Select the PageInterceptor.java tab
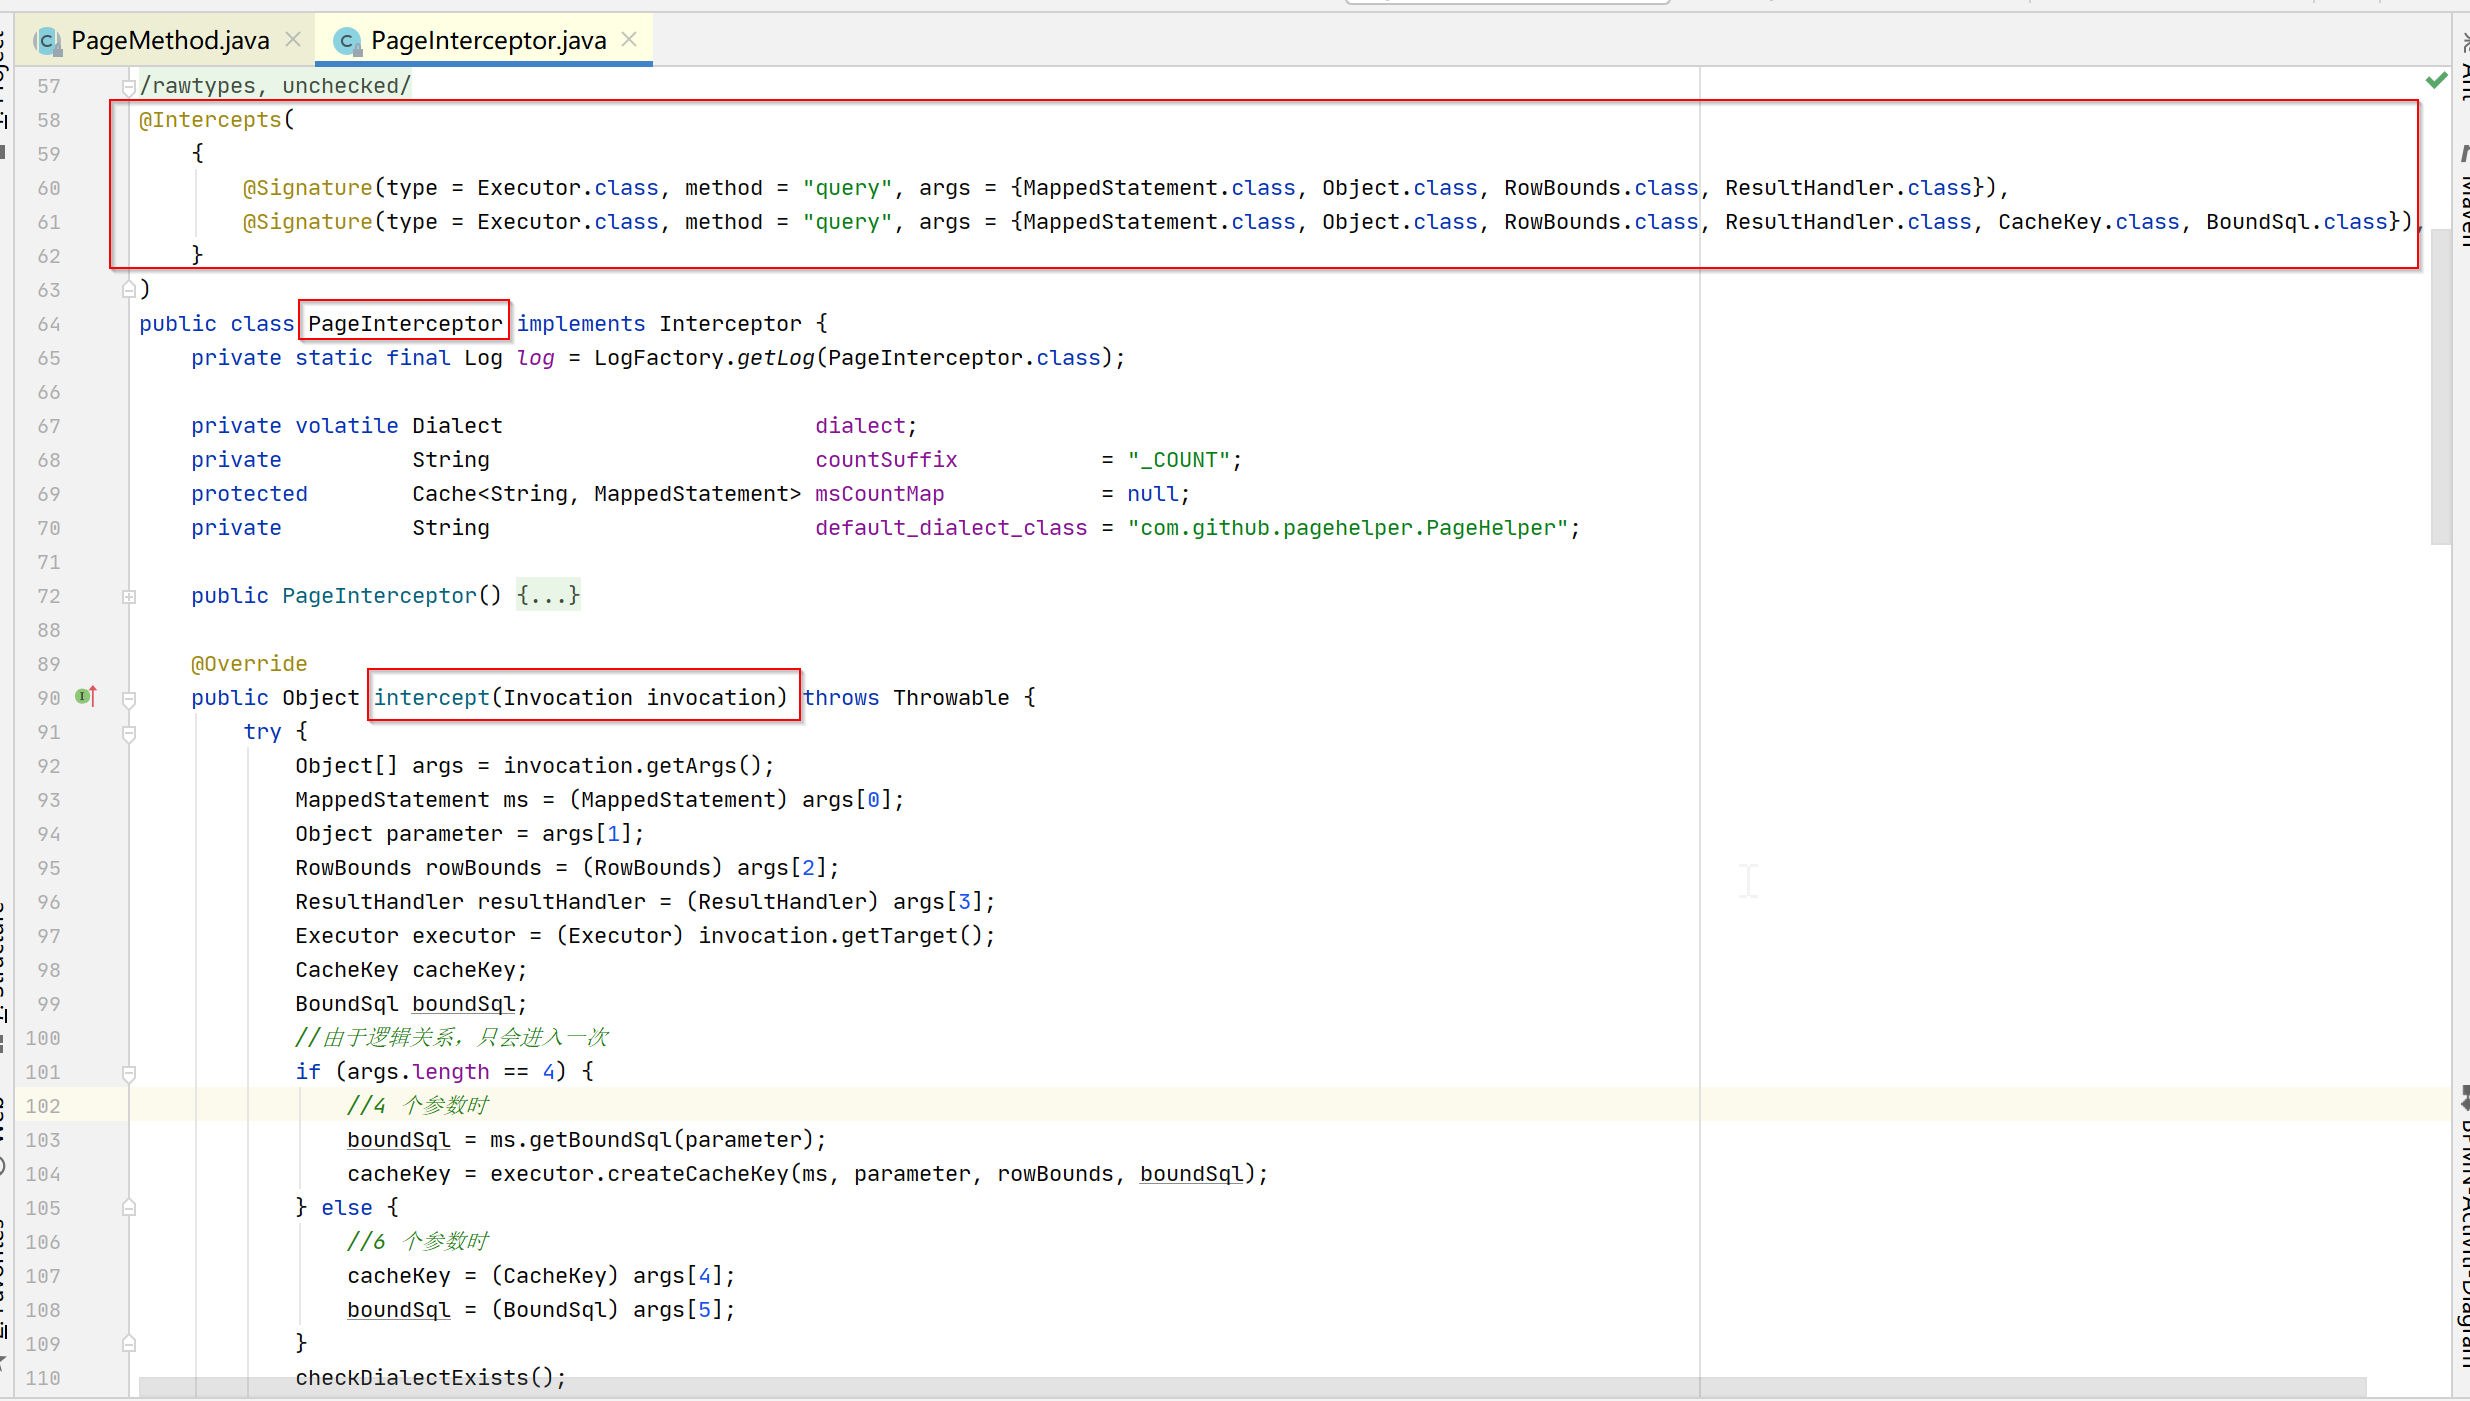Screen dimensions: 2470x1401 coord(488,41)
